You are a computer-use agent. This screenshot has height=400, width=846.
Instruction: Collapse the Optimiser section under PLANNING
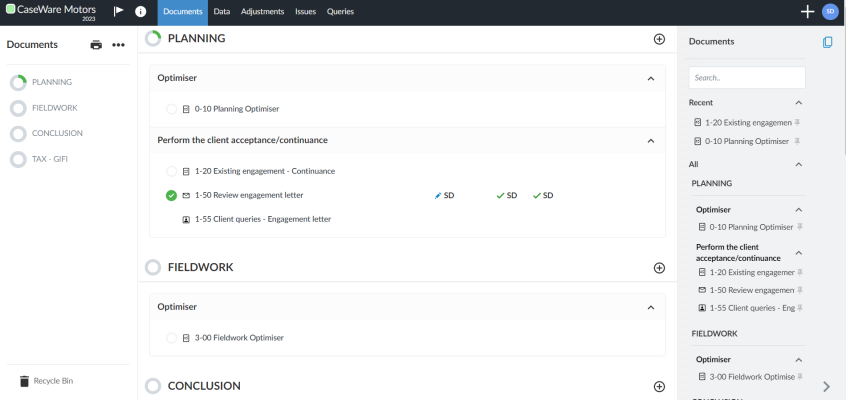pyautogui.click(x=650, y=78)
